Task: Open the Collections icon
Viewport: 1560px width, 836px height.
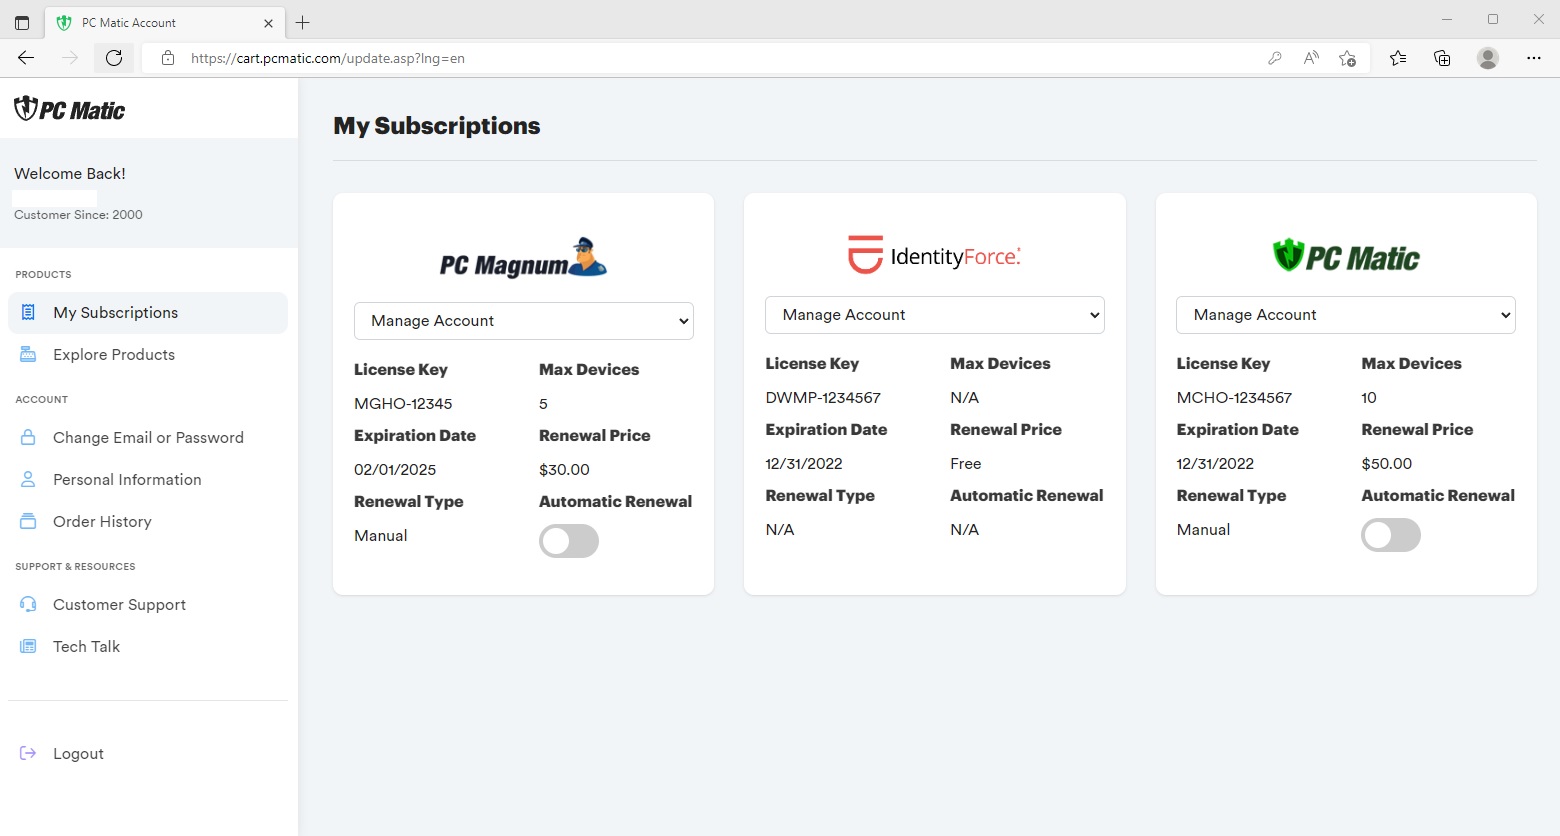Action: click(x=1442, y=58)
